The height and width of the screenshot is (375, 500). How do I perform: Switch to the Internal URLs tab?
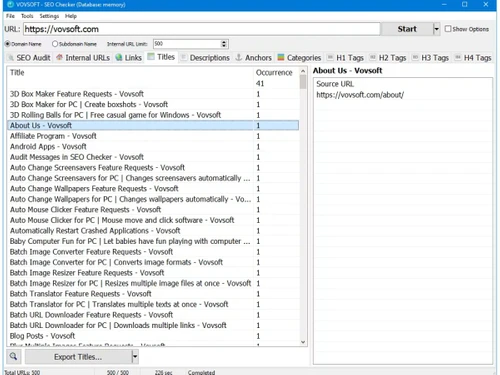click(83, 58)
